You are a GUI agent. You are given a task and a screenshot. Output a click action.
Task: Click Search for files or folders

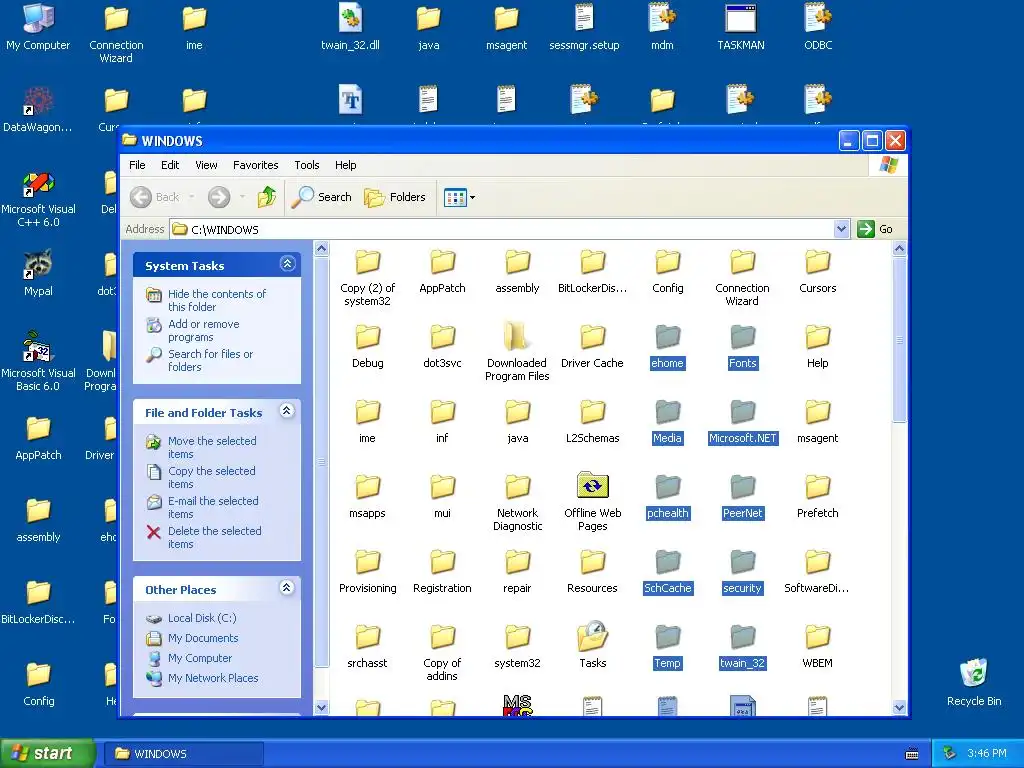pos(210,360)
